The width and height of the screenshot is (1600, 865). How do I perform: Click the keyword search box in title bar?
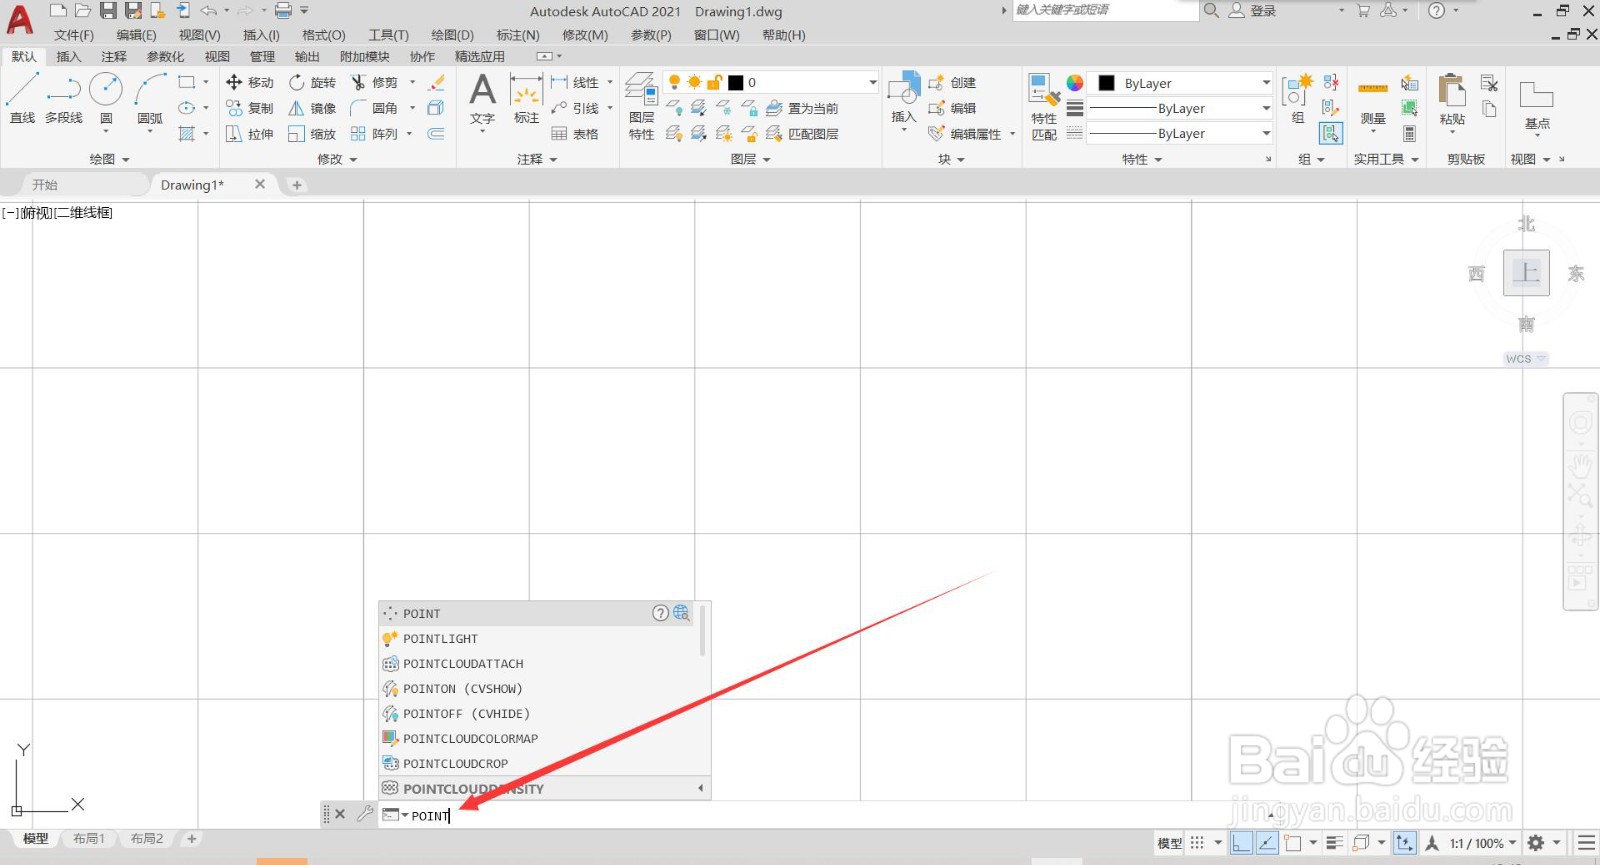point(1105,10)
